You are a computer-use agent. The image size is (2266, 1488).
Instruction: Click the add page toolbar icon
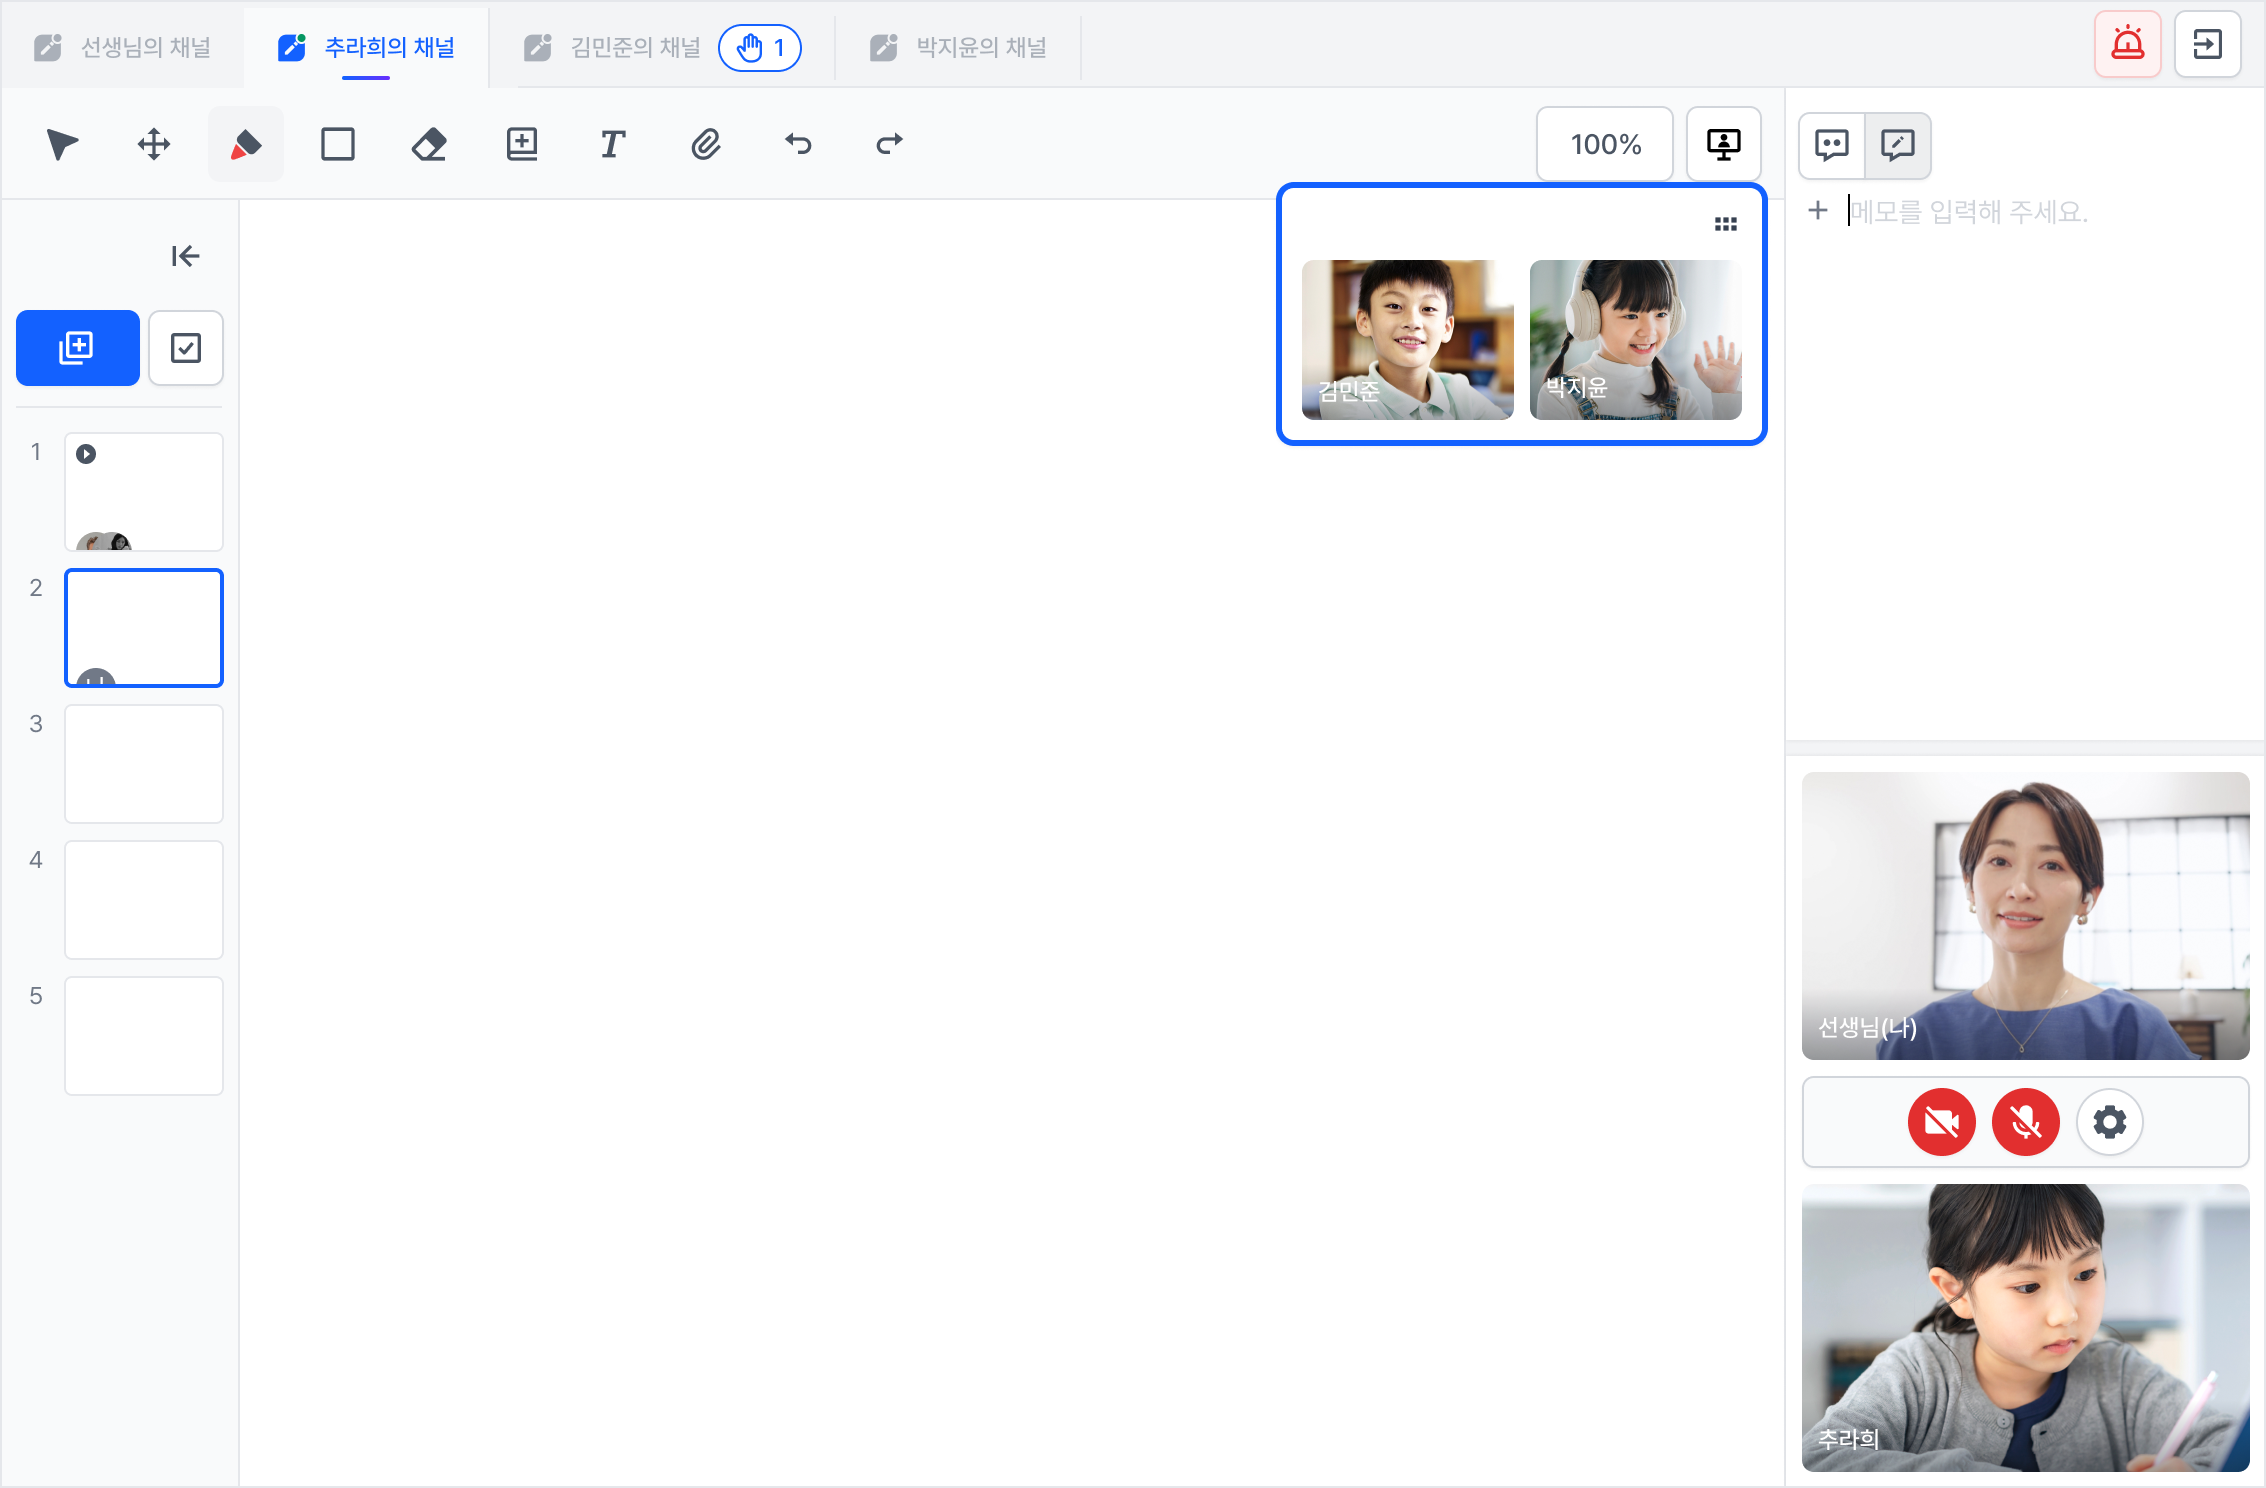(x=522, y=144)
